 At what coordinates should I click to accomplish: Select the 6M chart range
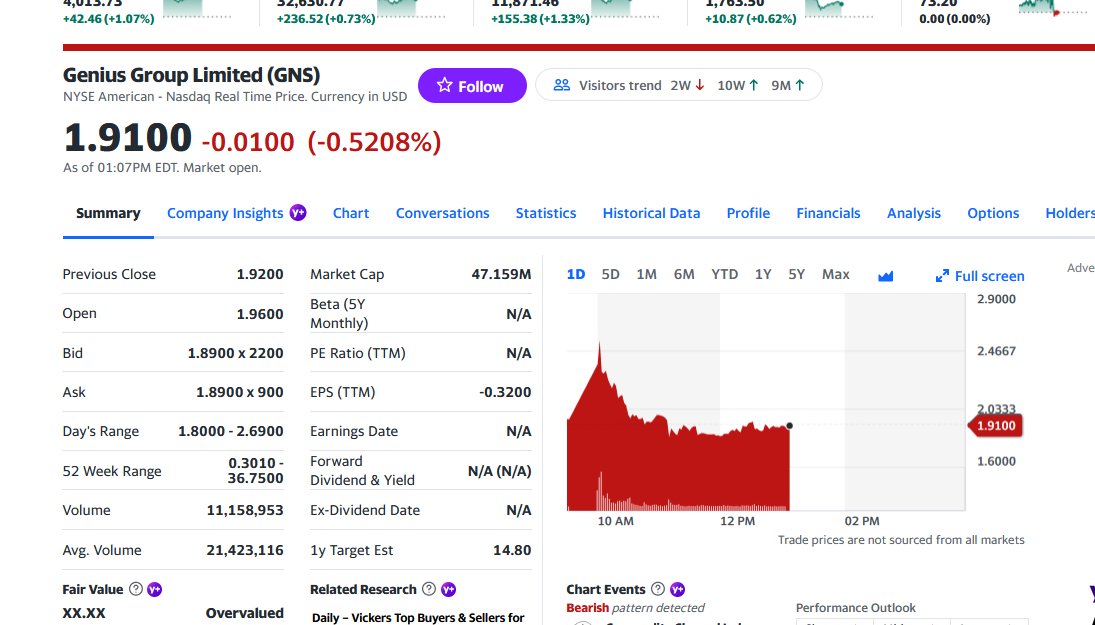click(x=684, y=274)
